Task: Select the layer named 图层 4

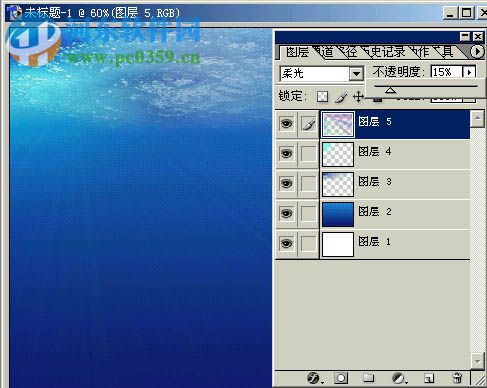Action: coord(375,152)
